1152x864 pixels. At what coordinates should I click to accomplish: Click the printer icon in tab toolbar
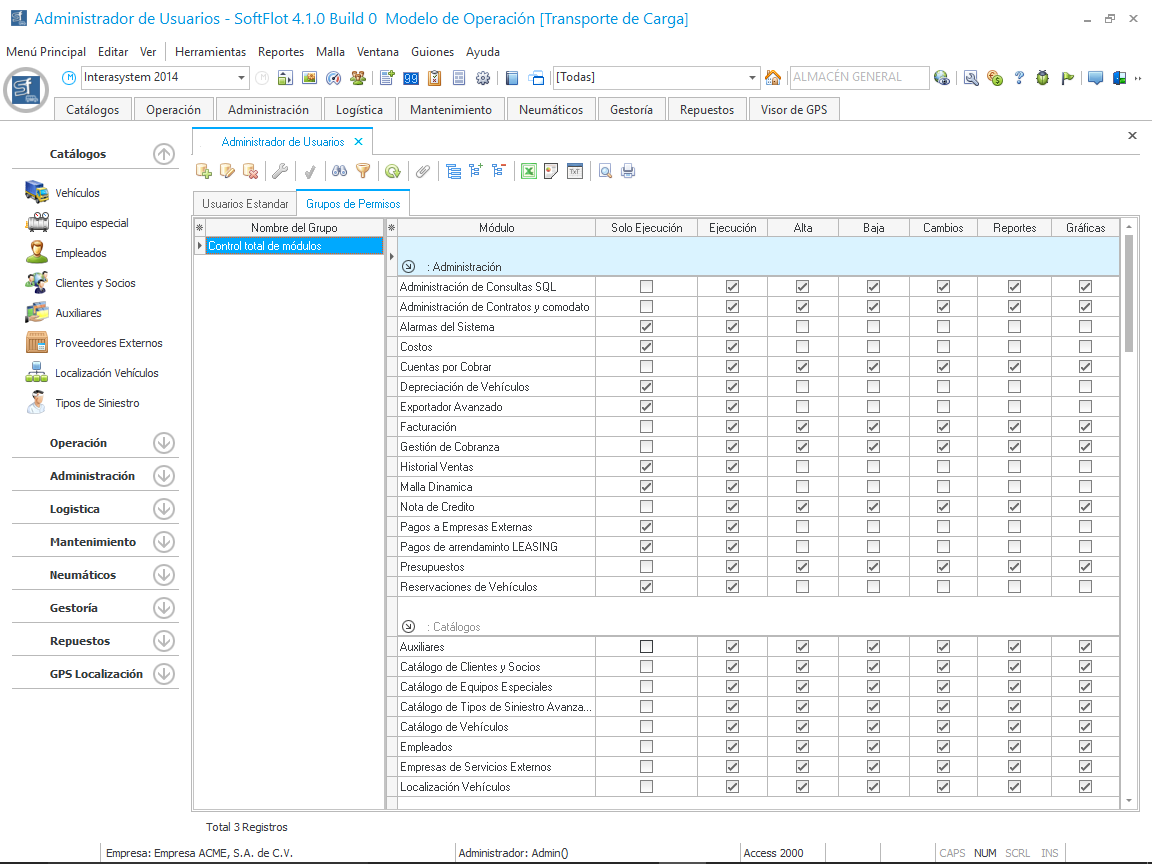point(628,171)
